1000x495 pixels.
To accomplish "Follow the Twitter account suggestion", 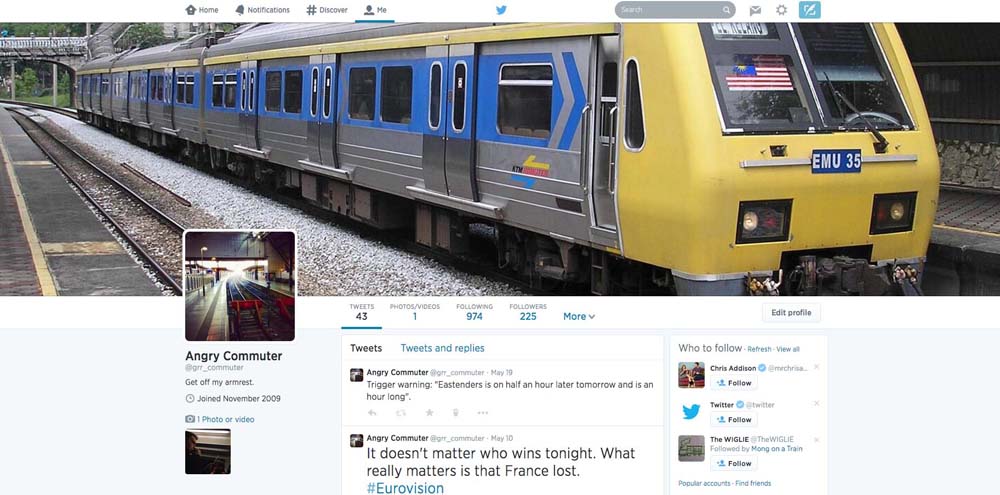I will (733, 420).
